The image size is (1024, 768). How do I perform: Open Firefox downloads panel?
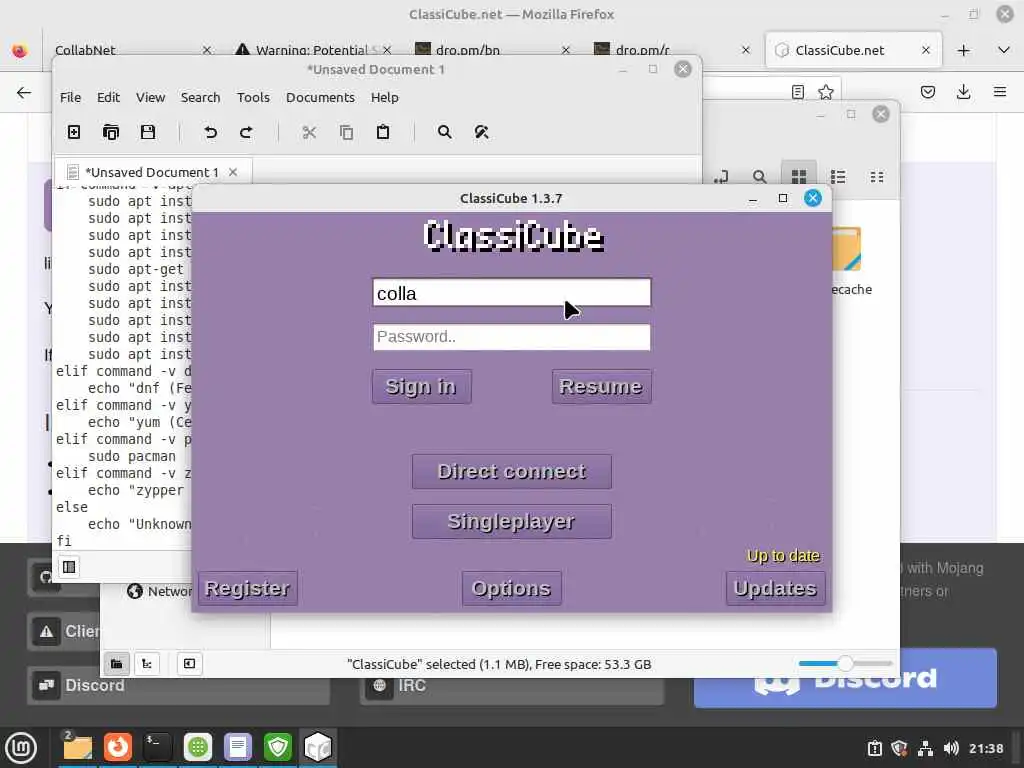pyautogui.click(x=963, y=92)
